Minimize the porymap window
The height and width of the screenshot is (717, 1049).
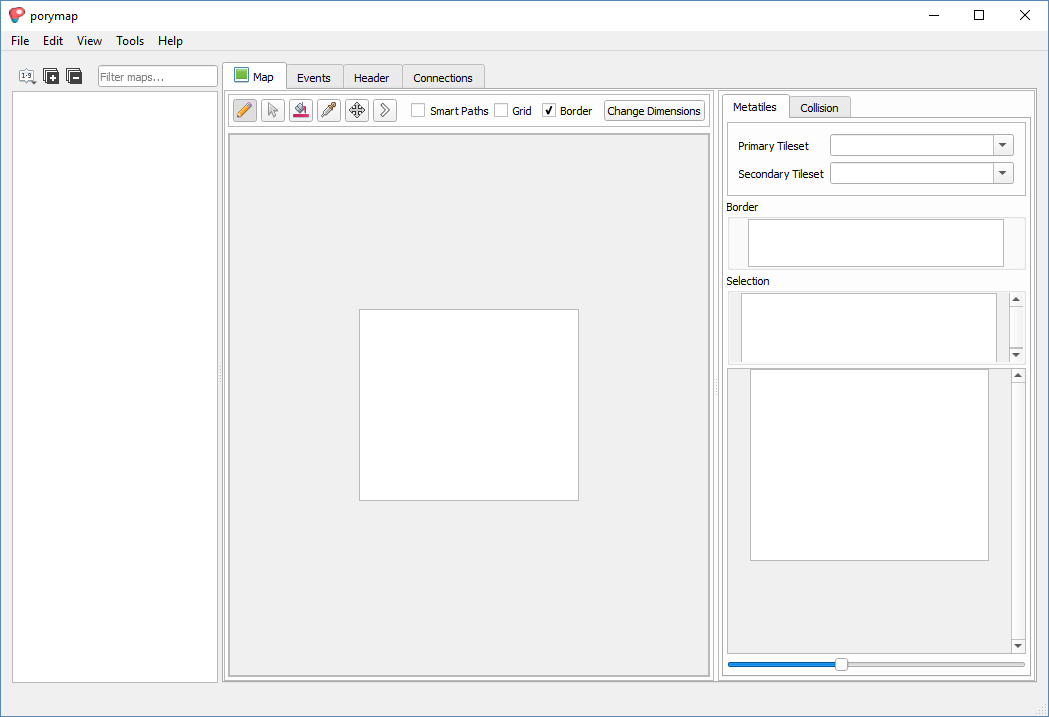point(934,15)
